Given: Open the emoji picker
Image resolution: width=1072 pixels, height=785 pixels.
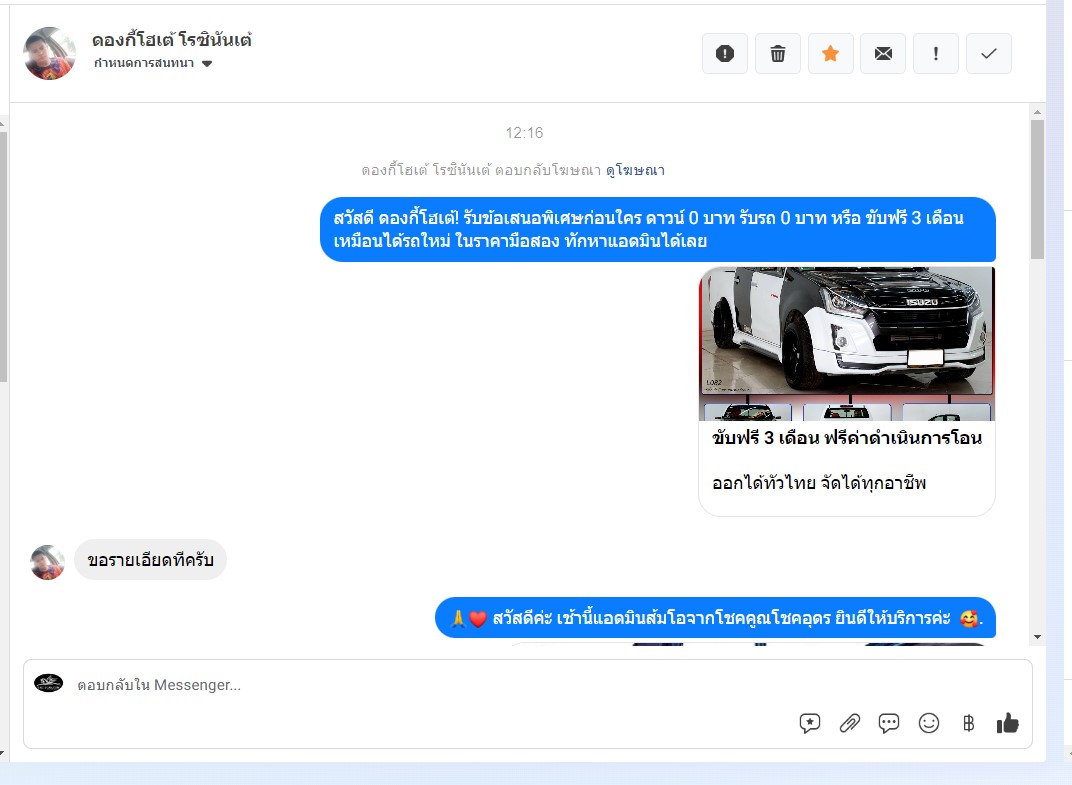Looking at the screenshot, I should coord(928,723).
